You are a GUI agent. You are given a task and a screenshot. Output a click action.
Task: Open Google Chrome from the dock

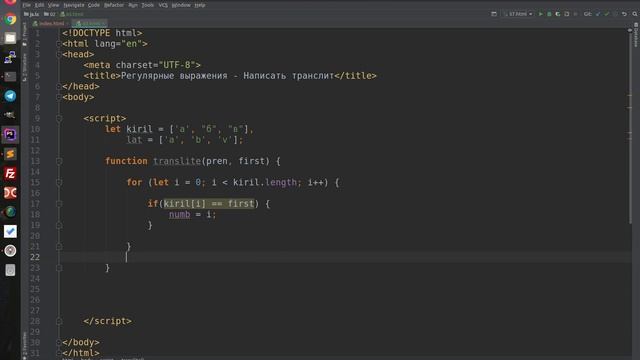(x=10, y=19)
